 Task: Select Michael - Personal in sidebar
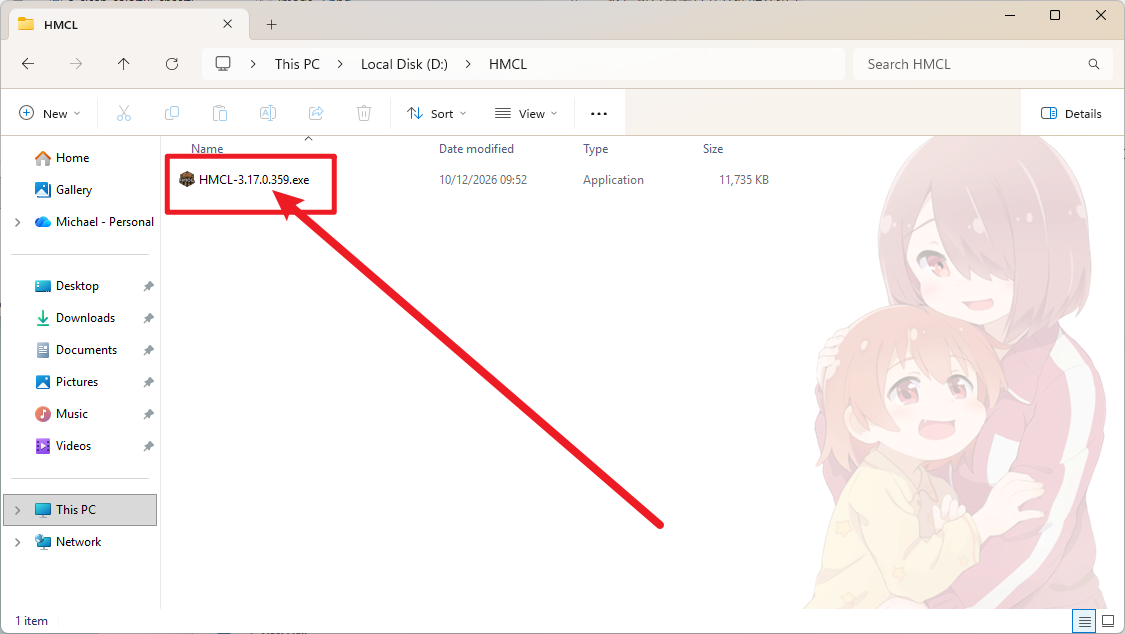[x=105, y=222]
